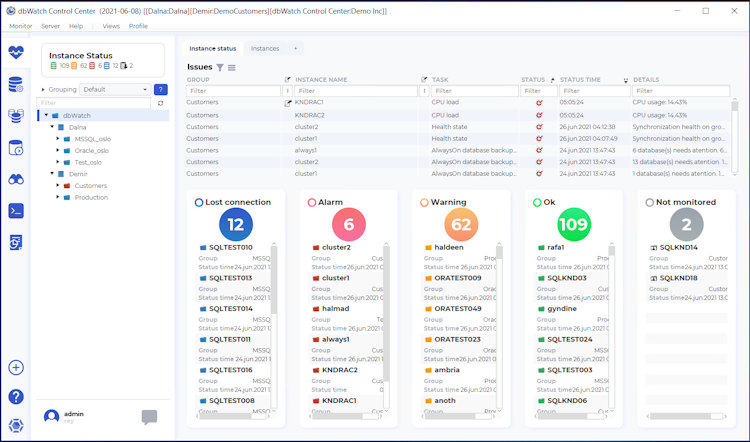Image resolution: width=750 pixels, height=442 pixels.
Task: Collapse the Dalna tree node
Action: point(52,127)
